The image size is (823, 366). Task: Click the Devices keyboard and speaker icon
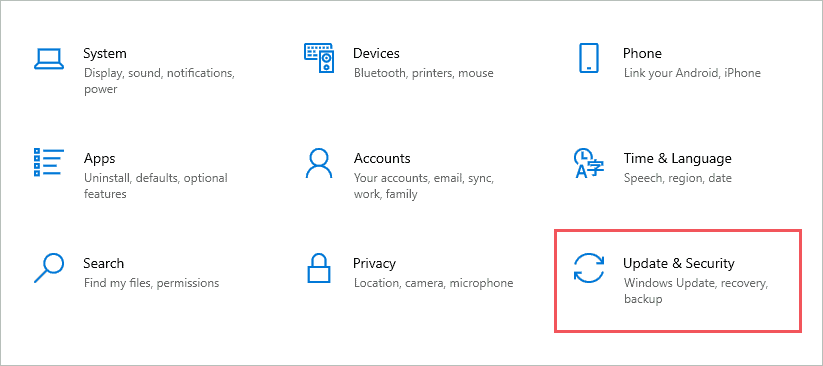pyautogui.click(x=319, y=58)
